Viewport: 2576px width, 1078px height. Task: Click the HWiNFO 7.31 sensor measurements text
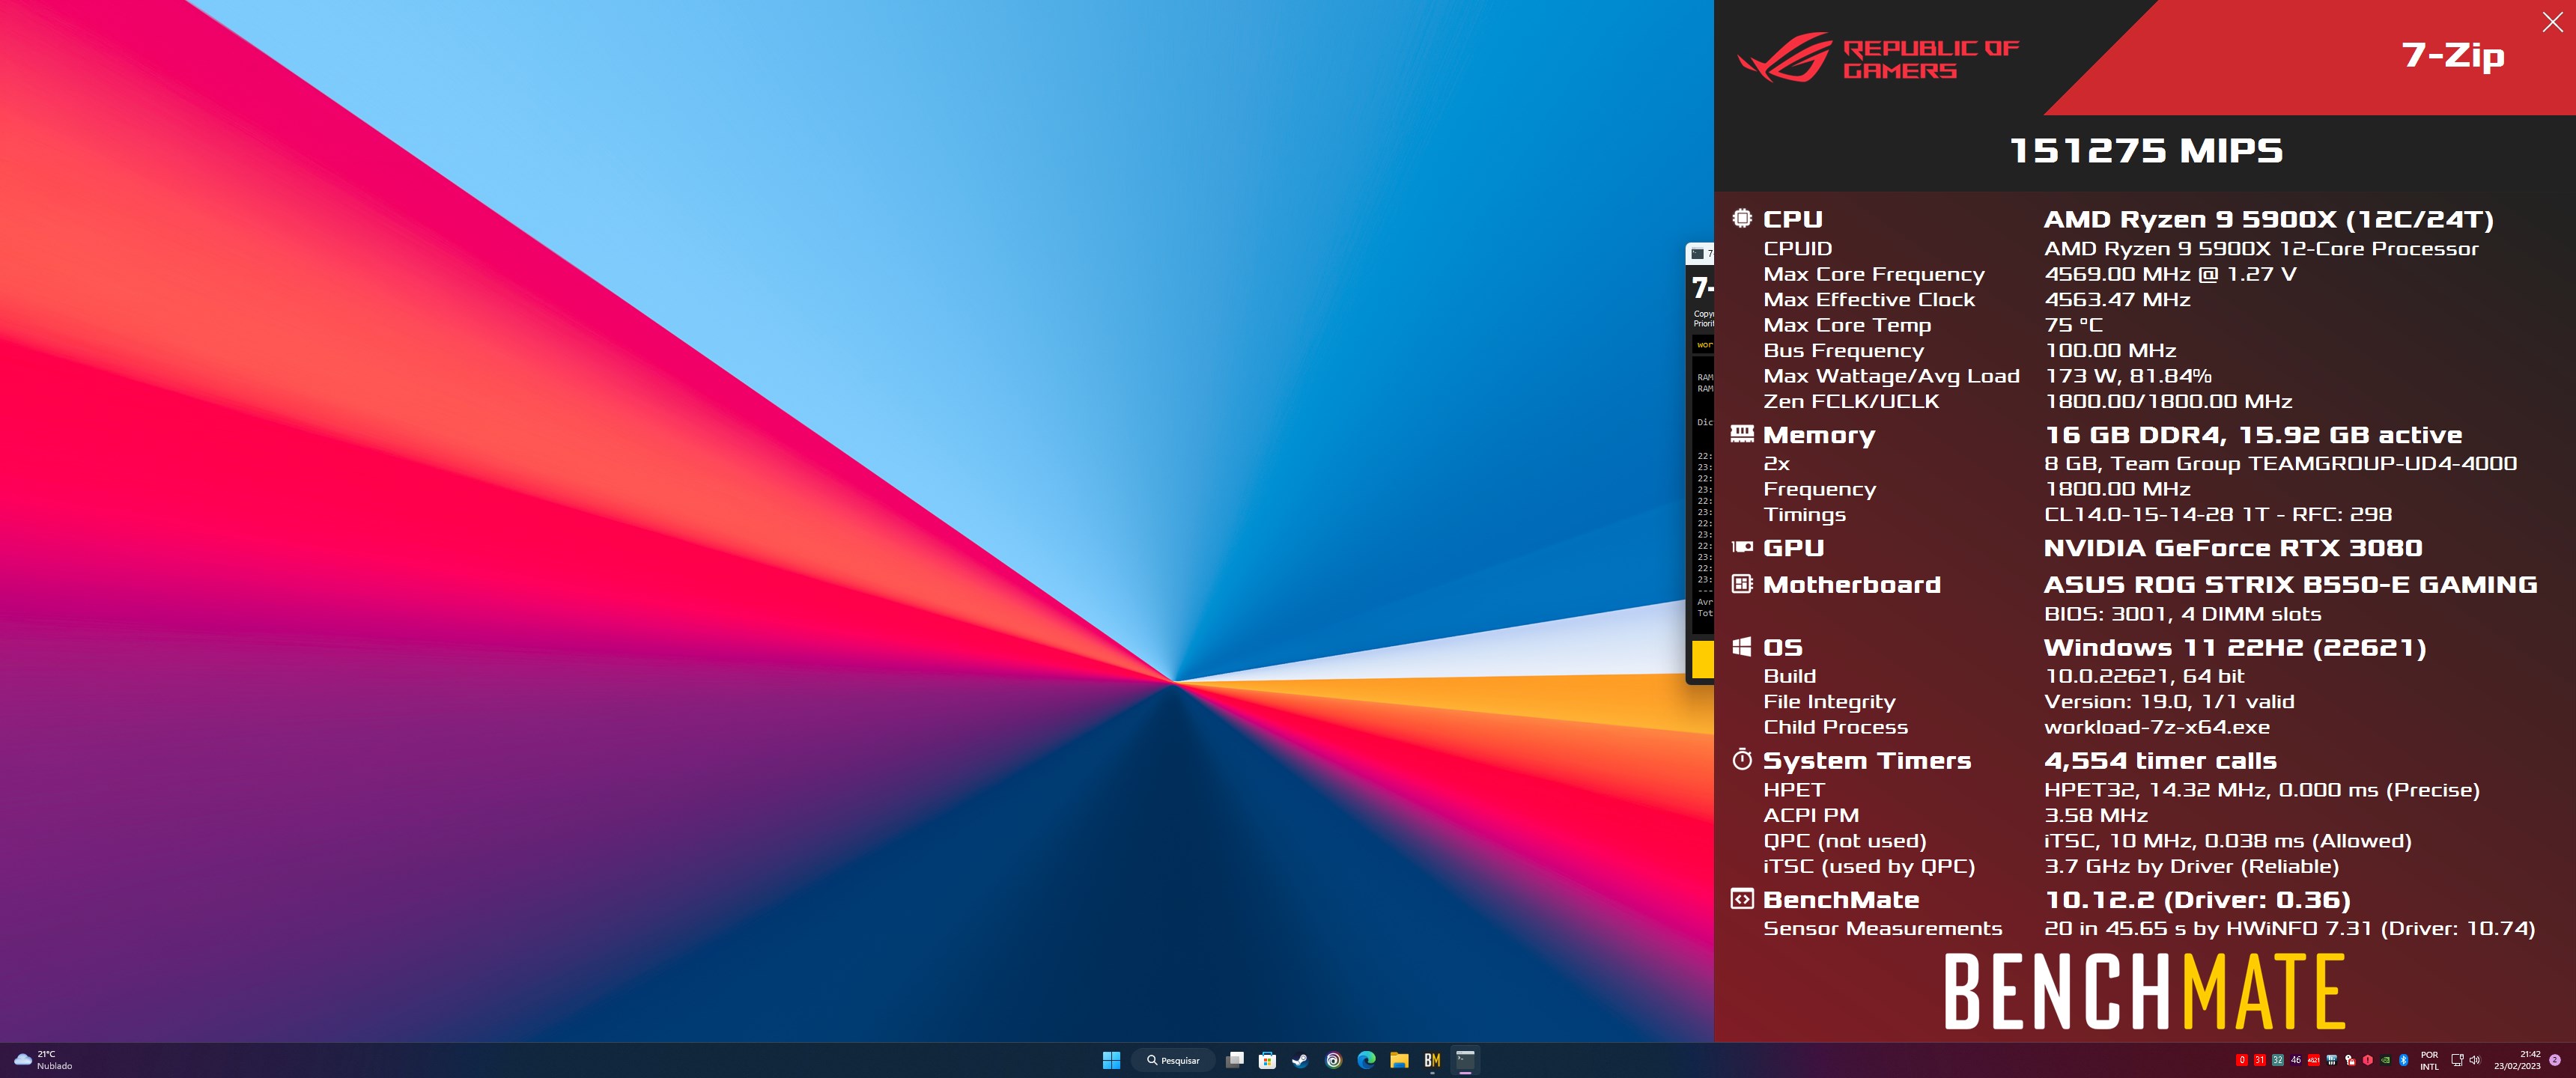tap(2289, 928)
